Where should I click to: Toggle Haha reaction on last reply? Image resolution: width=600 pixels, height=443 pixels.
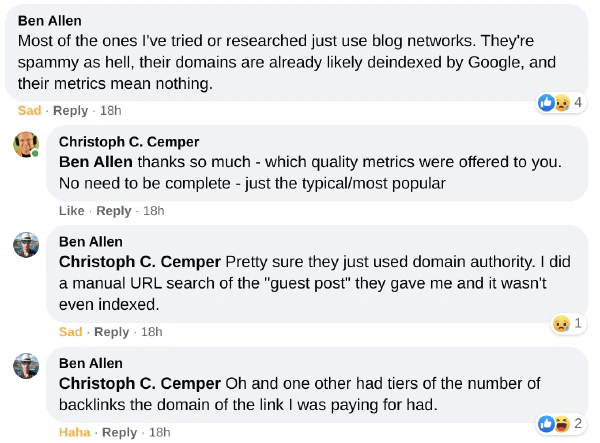click(75, 432)
